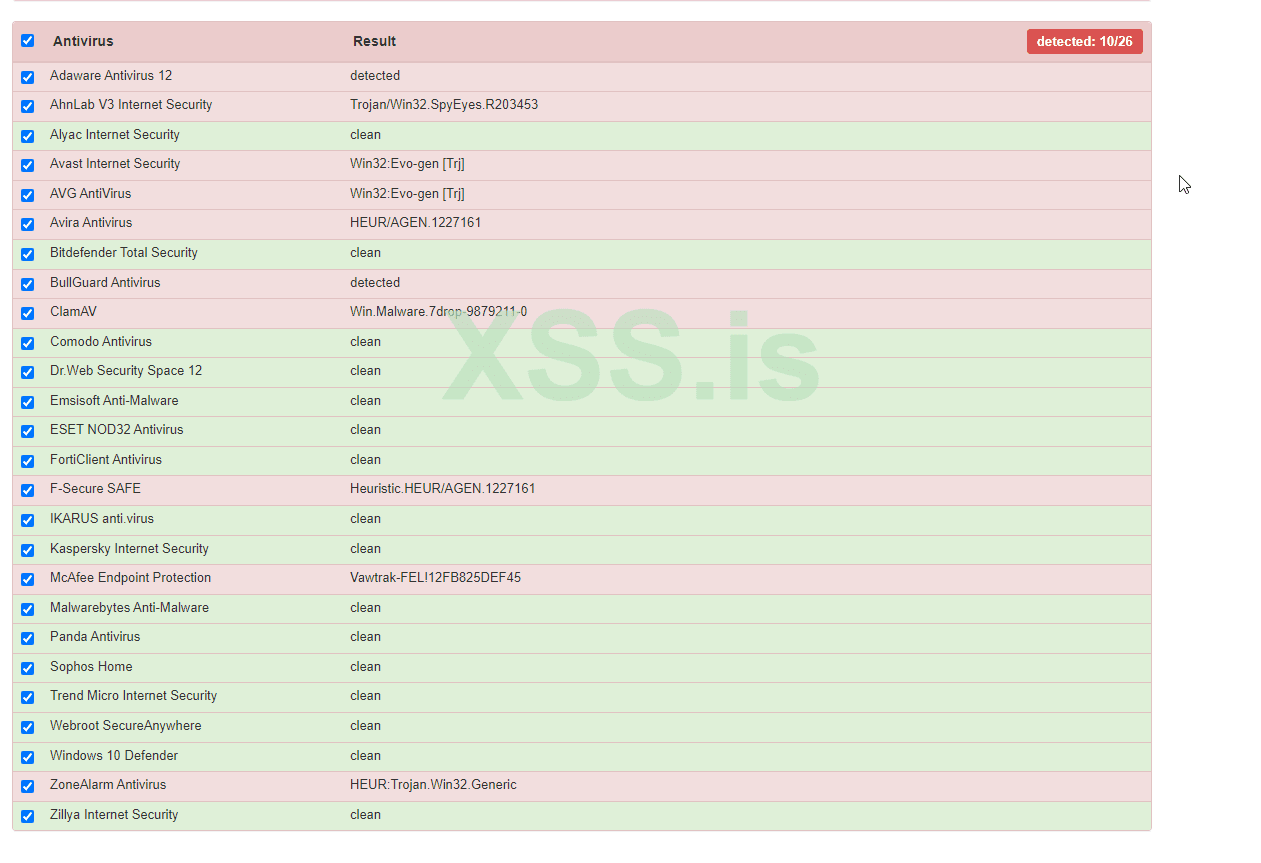Uncheck the ClamAV checkbox

click(x=28, y=313)
